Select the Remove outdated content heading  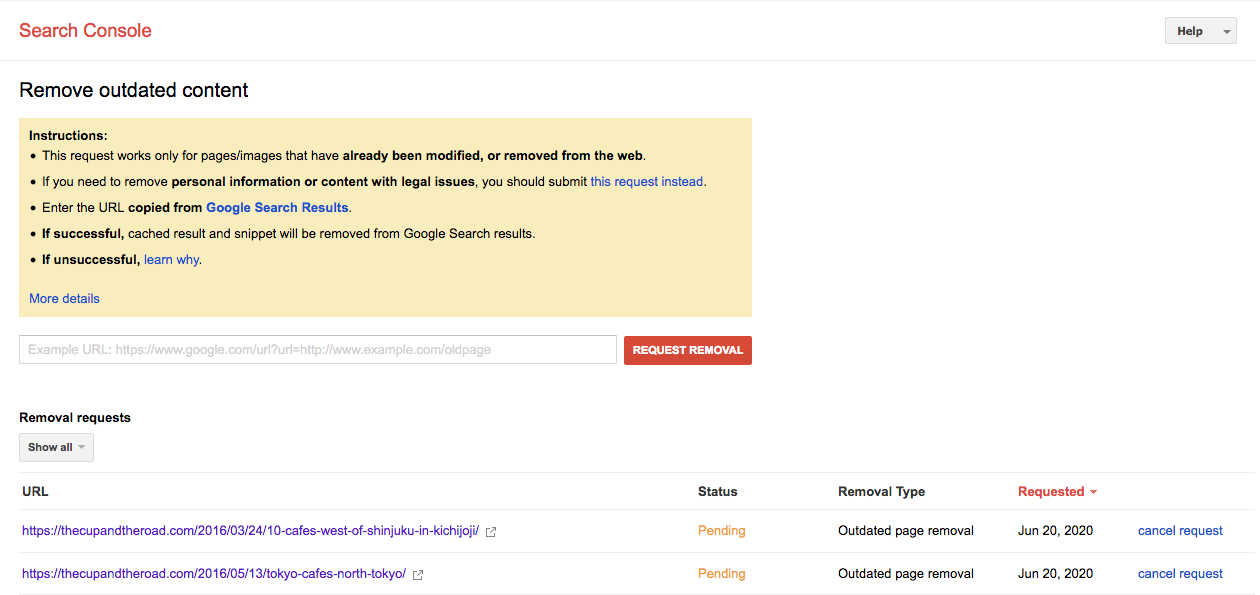pos(134,90)
